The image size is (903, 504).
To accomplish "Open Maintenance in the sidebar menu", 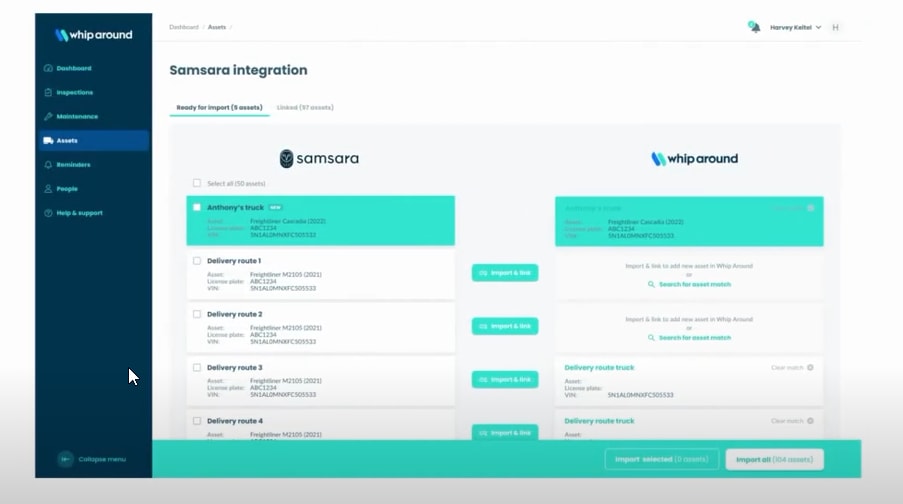I will (x=77, y=116).
